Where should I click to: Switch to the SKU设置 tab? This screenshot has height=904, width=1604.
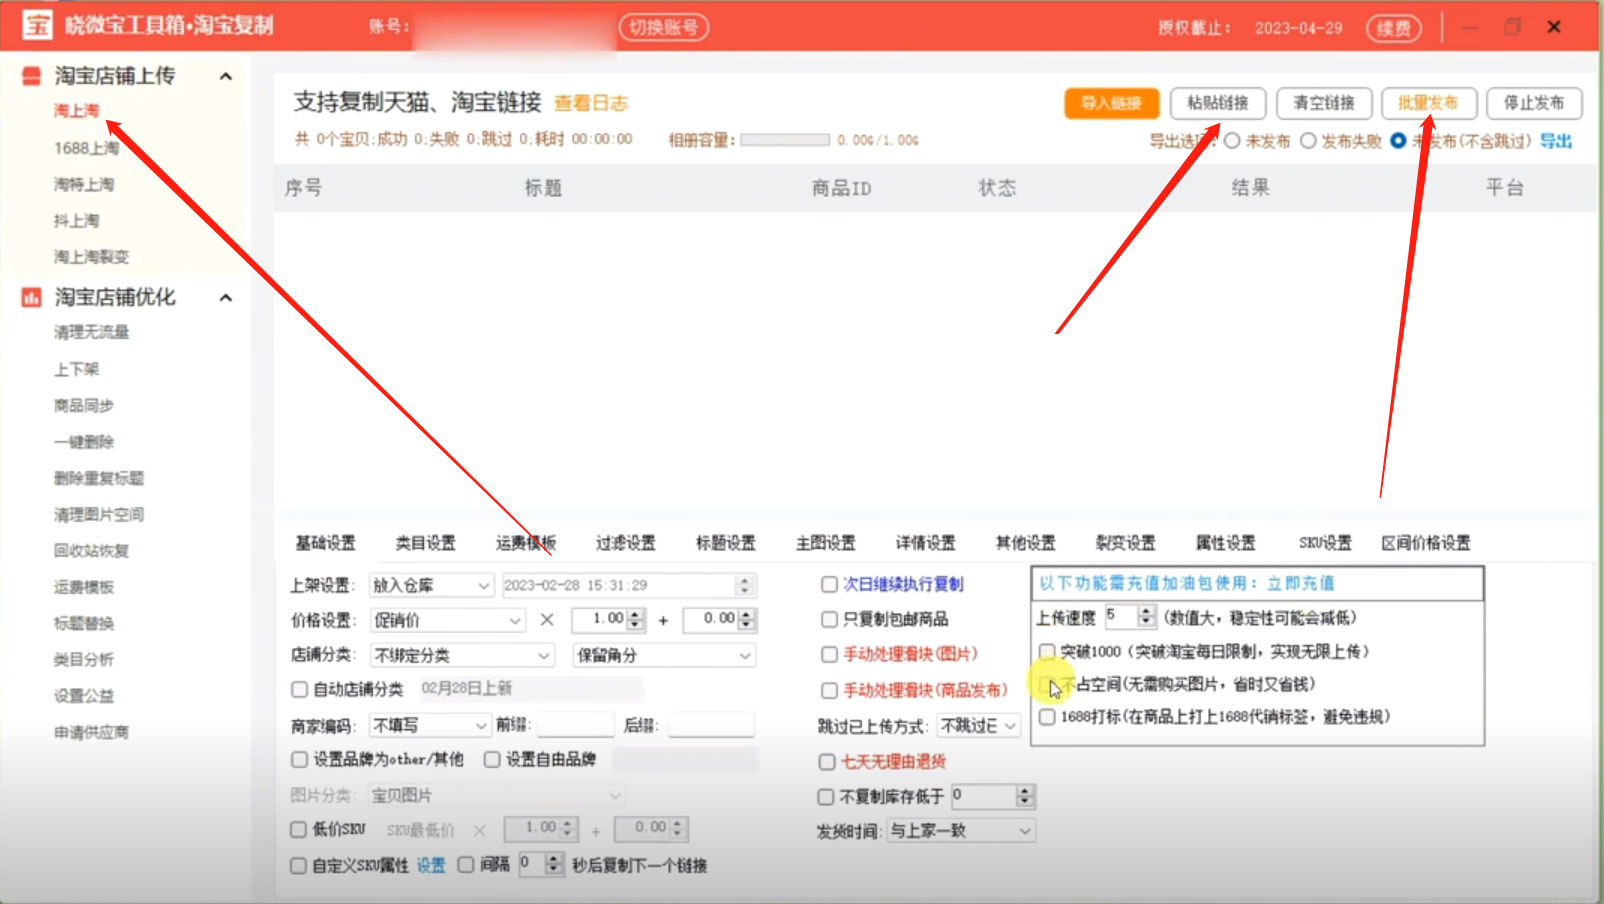point(1325,543)
